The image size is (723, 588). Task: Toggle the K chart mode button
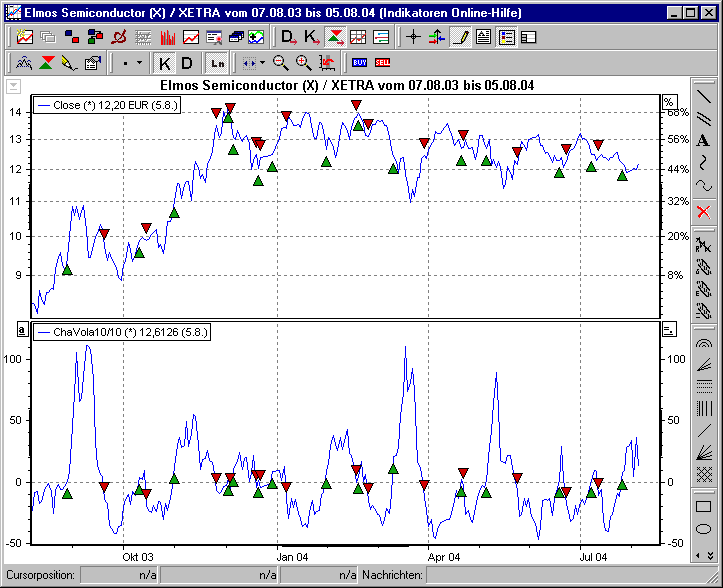coord(165,63)
